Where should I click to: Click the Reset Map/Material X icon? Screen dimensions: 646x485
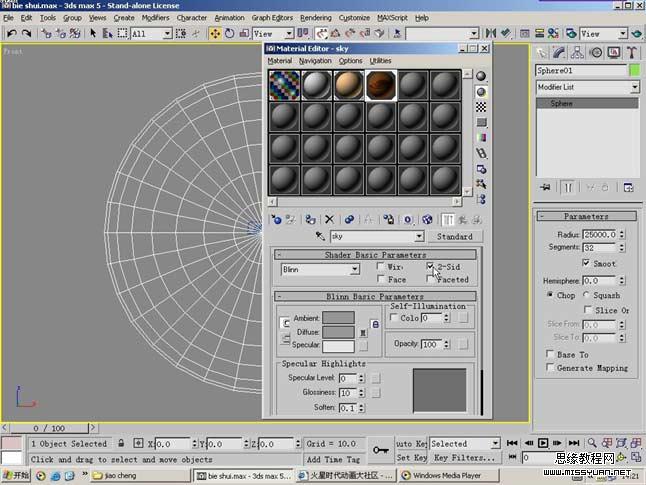pyautogui.click(x=329, y=220)
